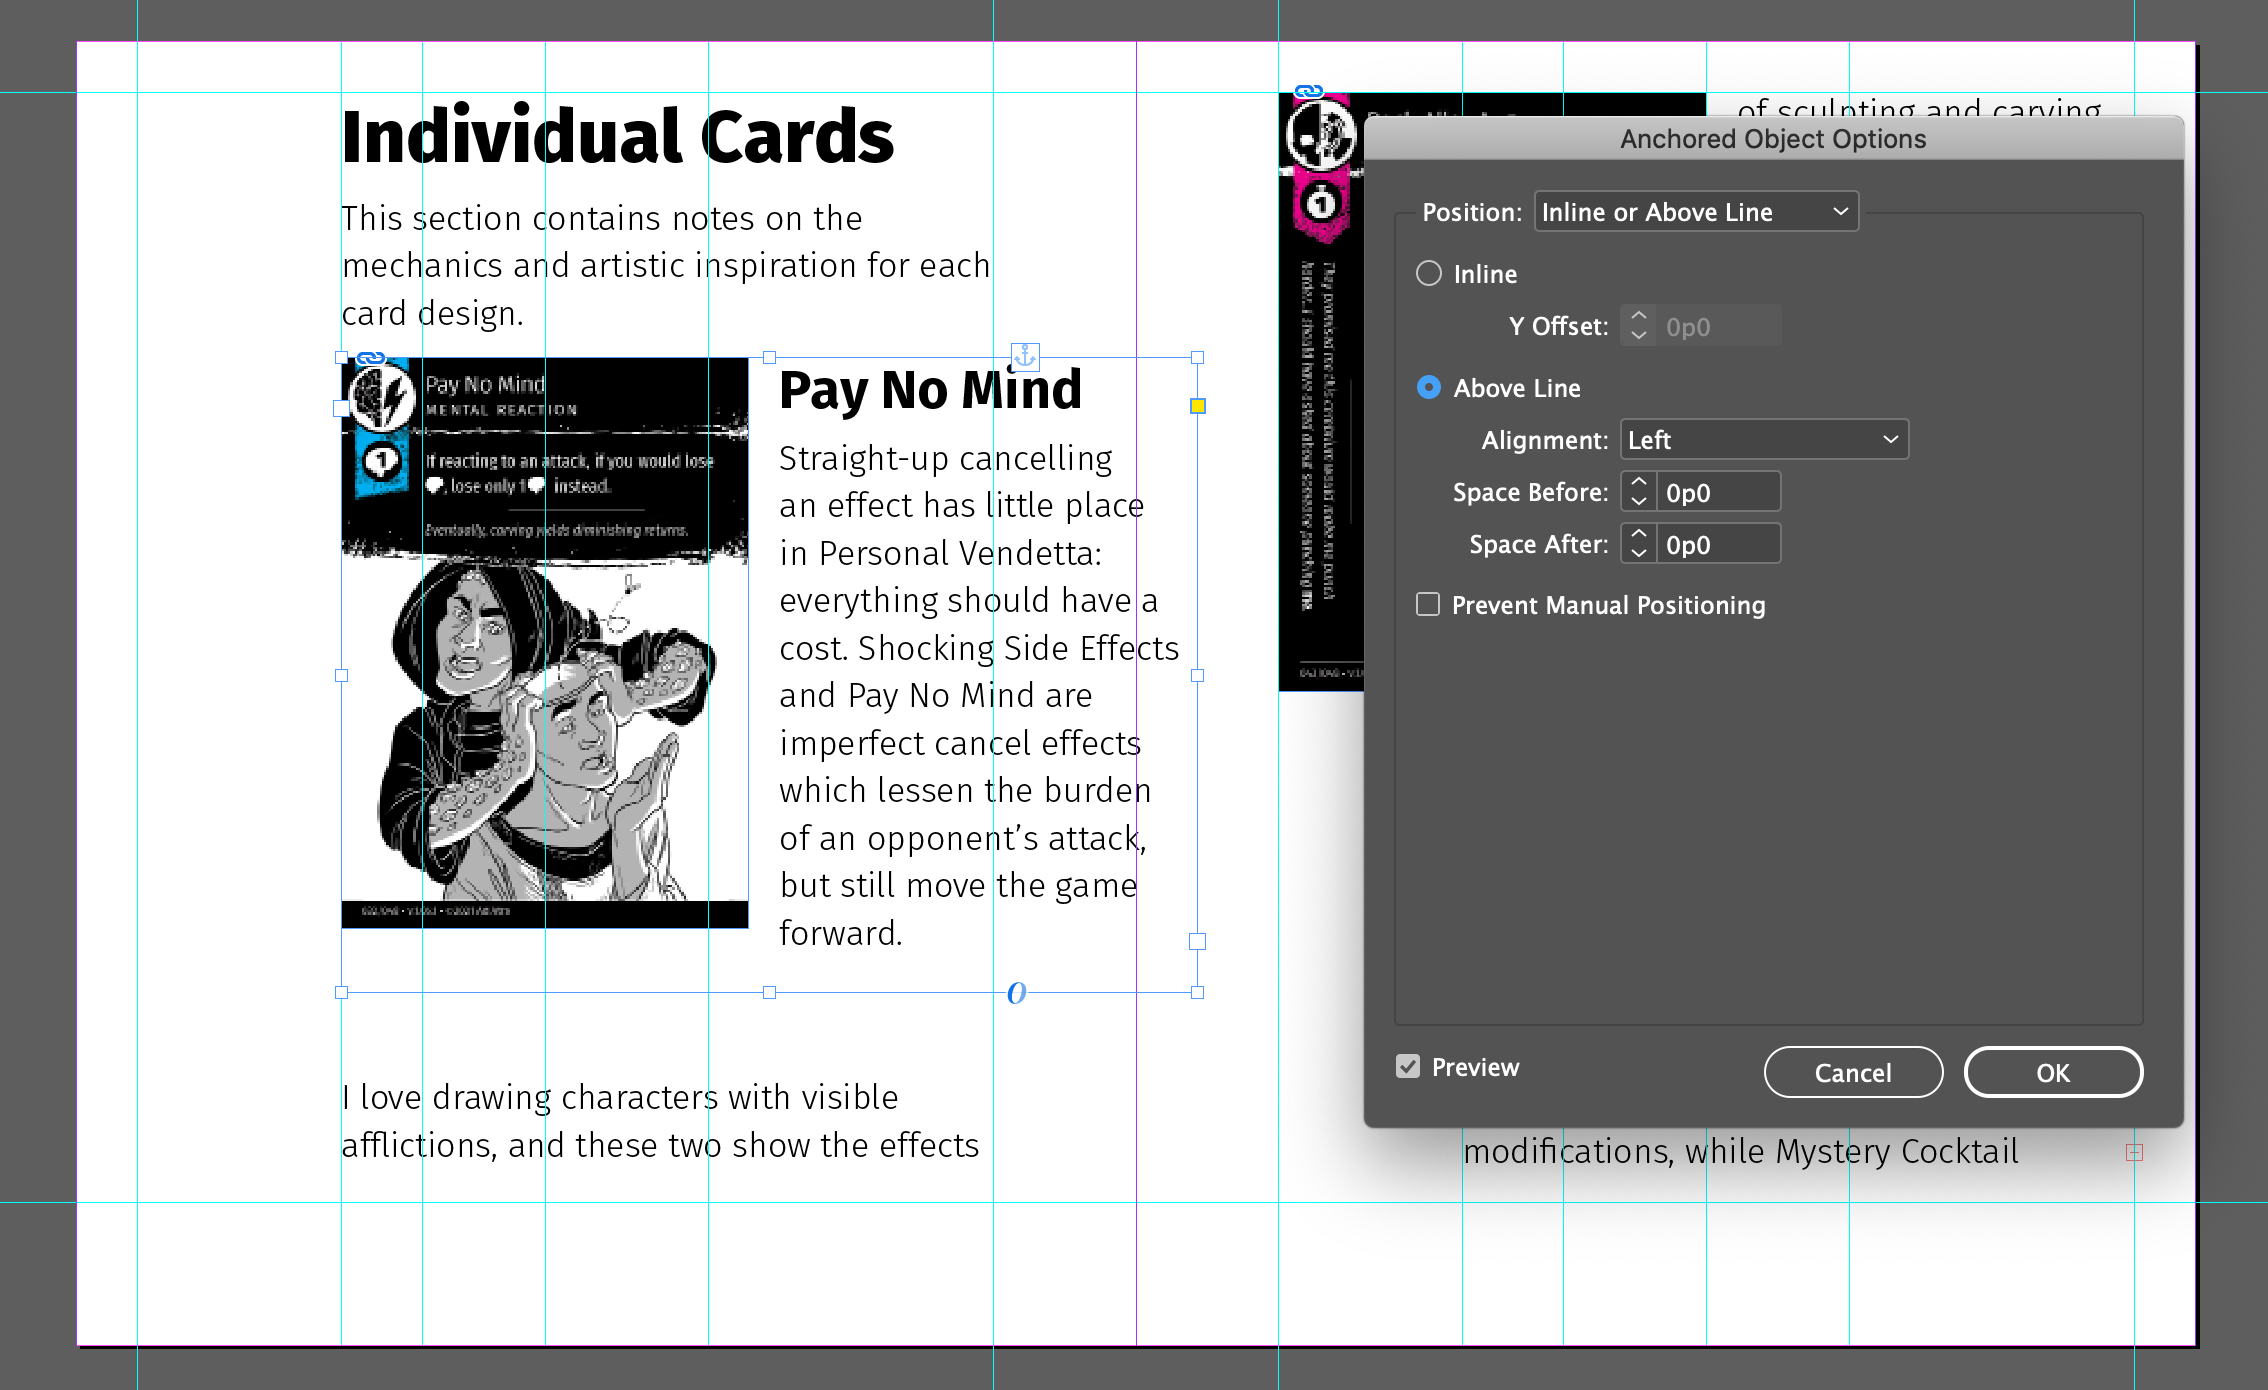Expand the Alignment dropdown
This screenshot has height=1390, width=2268.
(1764, 441)
